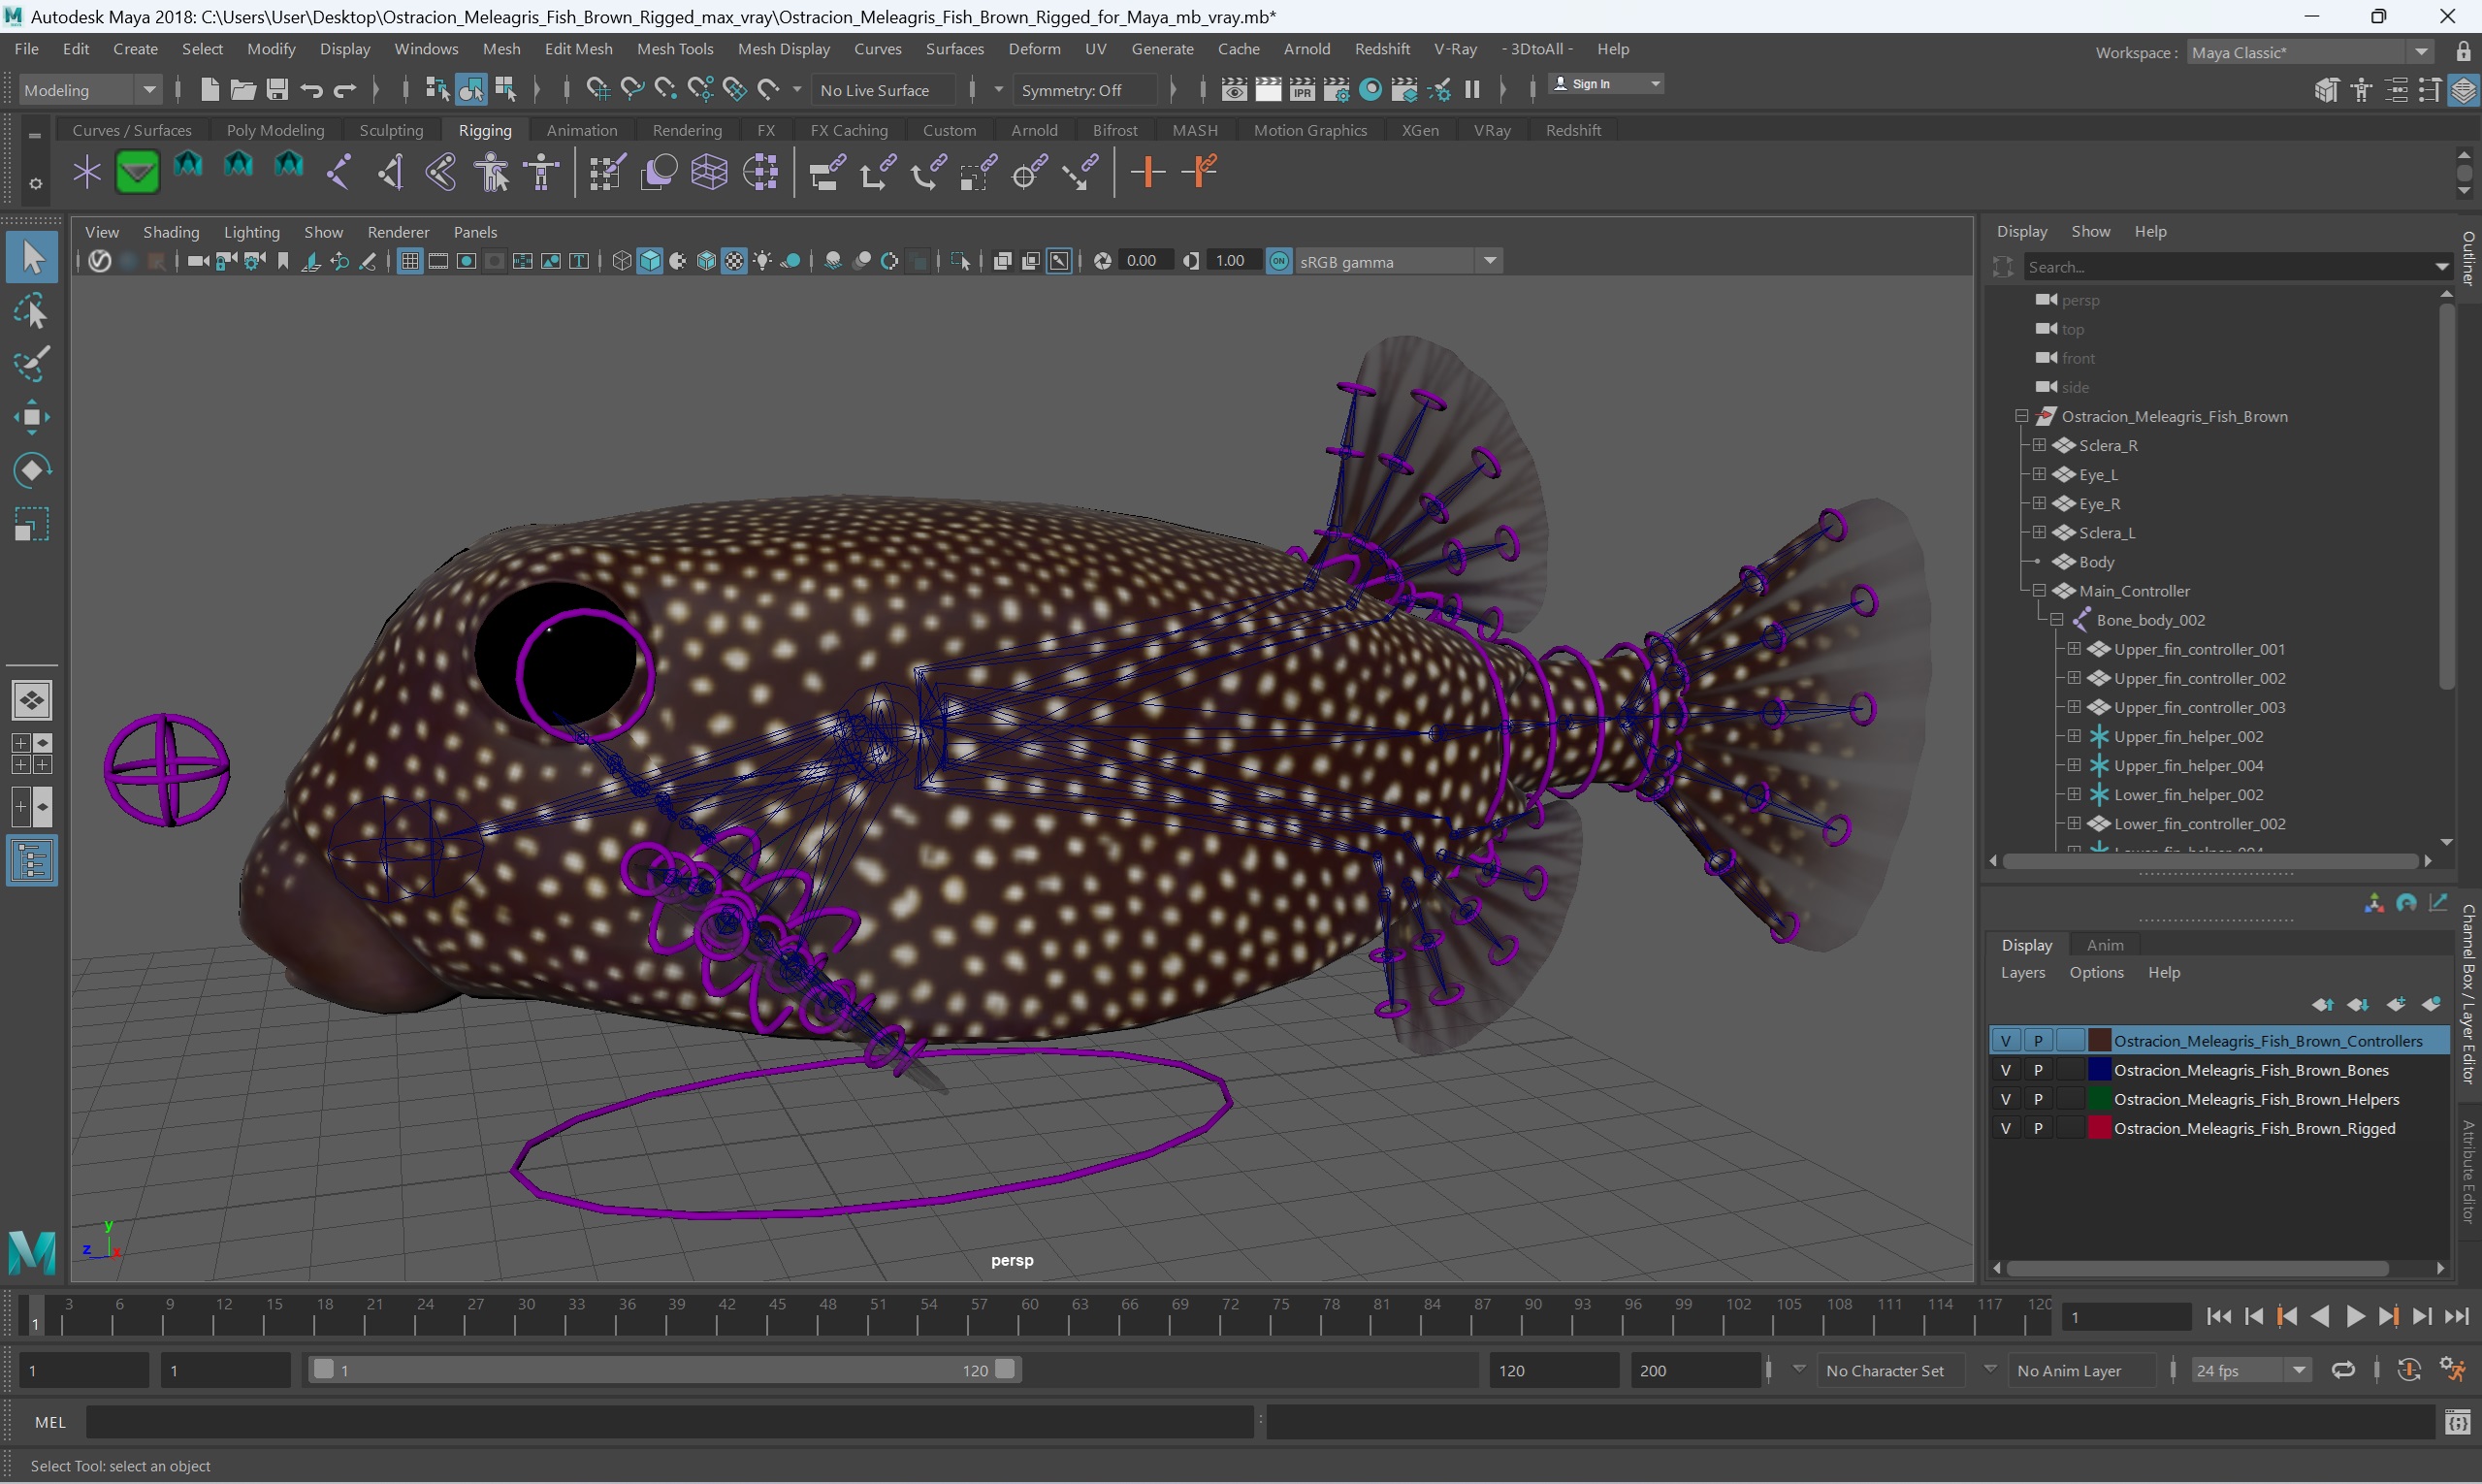Image resolution: width=2482 pixels, height=1484 pixels.
Task: Click the Create New Scene icon
Action: point(209,90)
